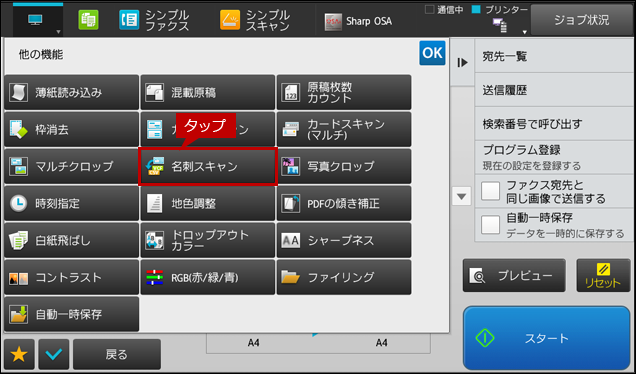
Task: Enable ファクス宛先と同じ画像で送信する checkbox
Action: [490, 191]
